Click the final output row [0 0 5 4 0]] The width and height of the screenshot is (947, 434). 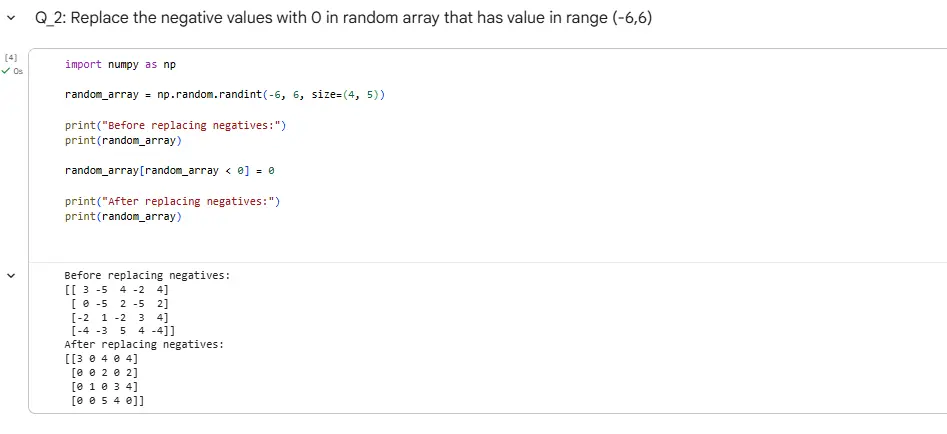(105, 400)
